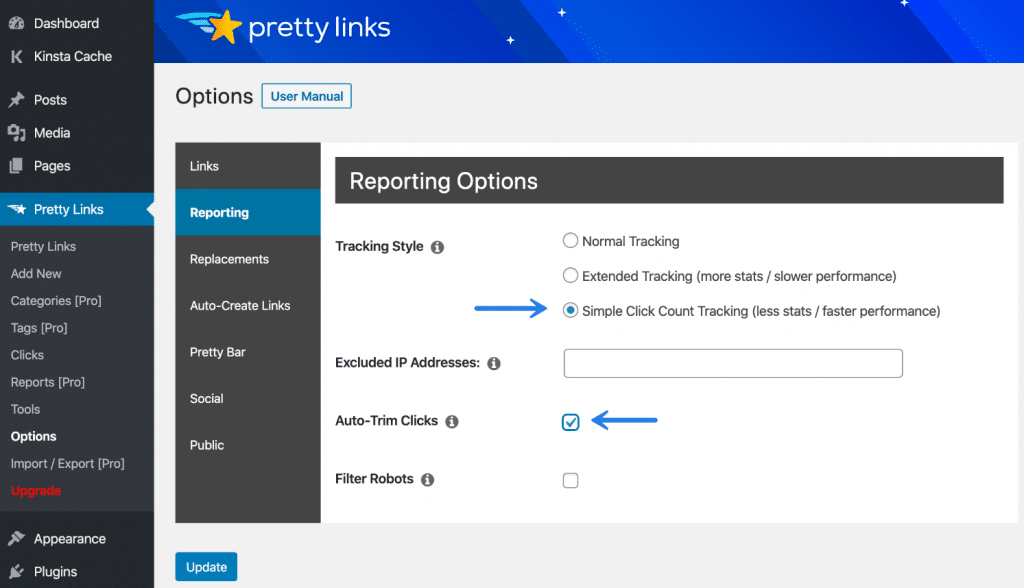Click the Options page title
Image resolution: width=1024 pixels, height=588 pixels.
click(214, 96)
